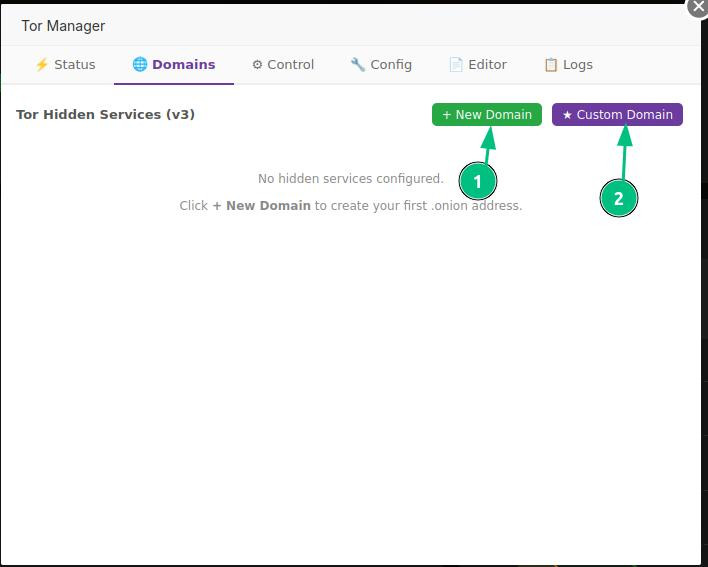
Task: Click the green New Domain button
Action: pyautogui.click(x=487, y=115)
